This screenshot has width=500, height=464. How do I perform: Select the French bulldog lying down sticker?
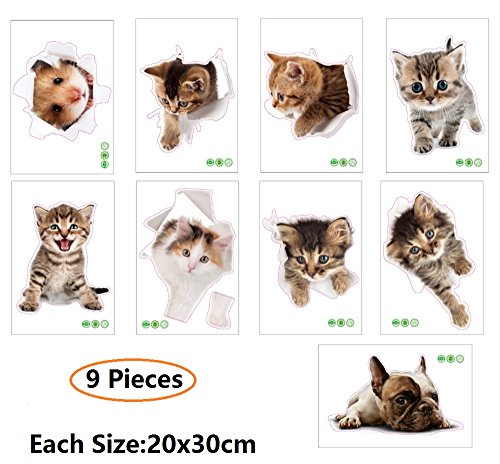click(x=395, y=396)
